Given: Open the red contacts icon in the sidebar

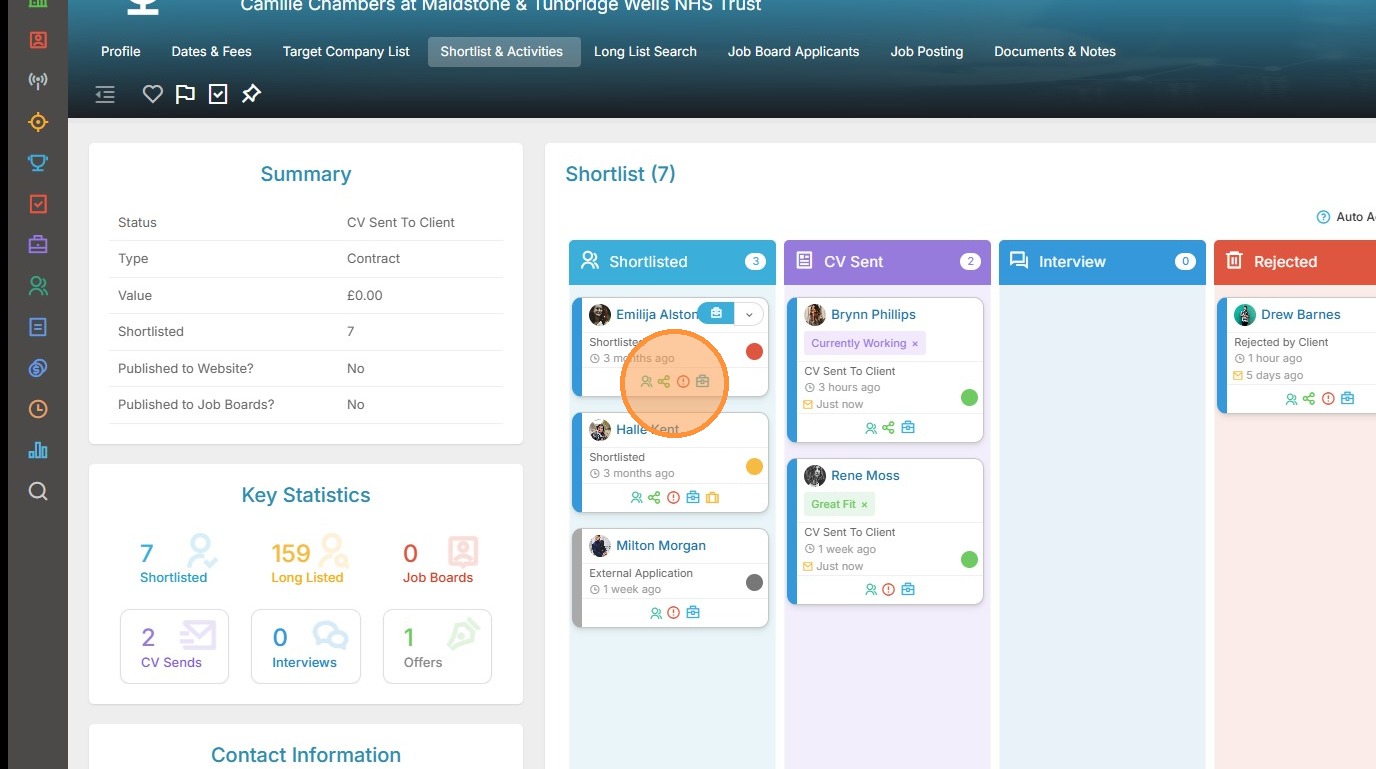Looking at the screenshot, I should point(38,40).
